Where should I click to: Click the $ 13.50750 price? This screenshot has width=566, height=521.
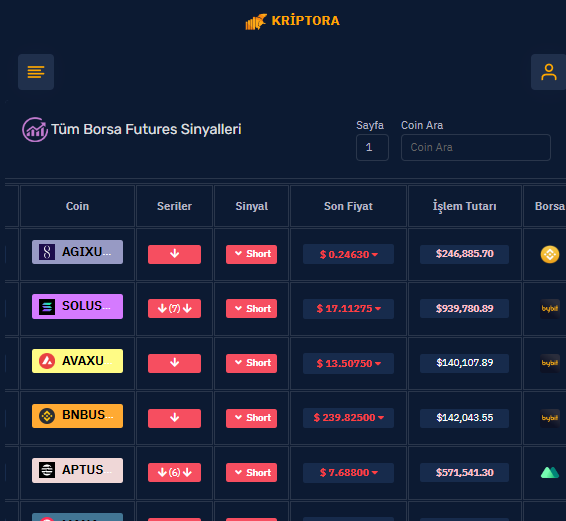pyautogui.click(x=348, y=363)
